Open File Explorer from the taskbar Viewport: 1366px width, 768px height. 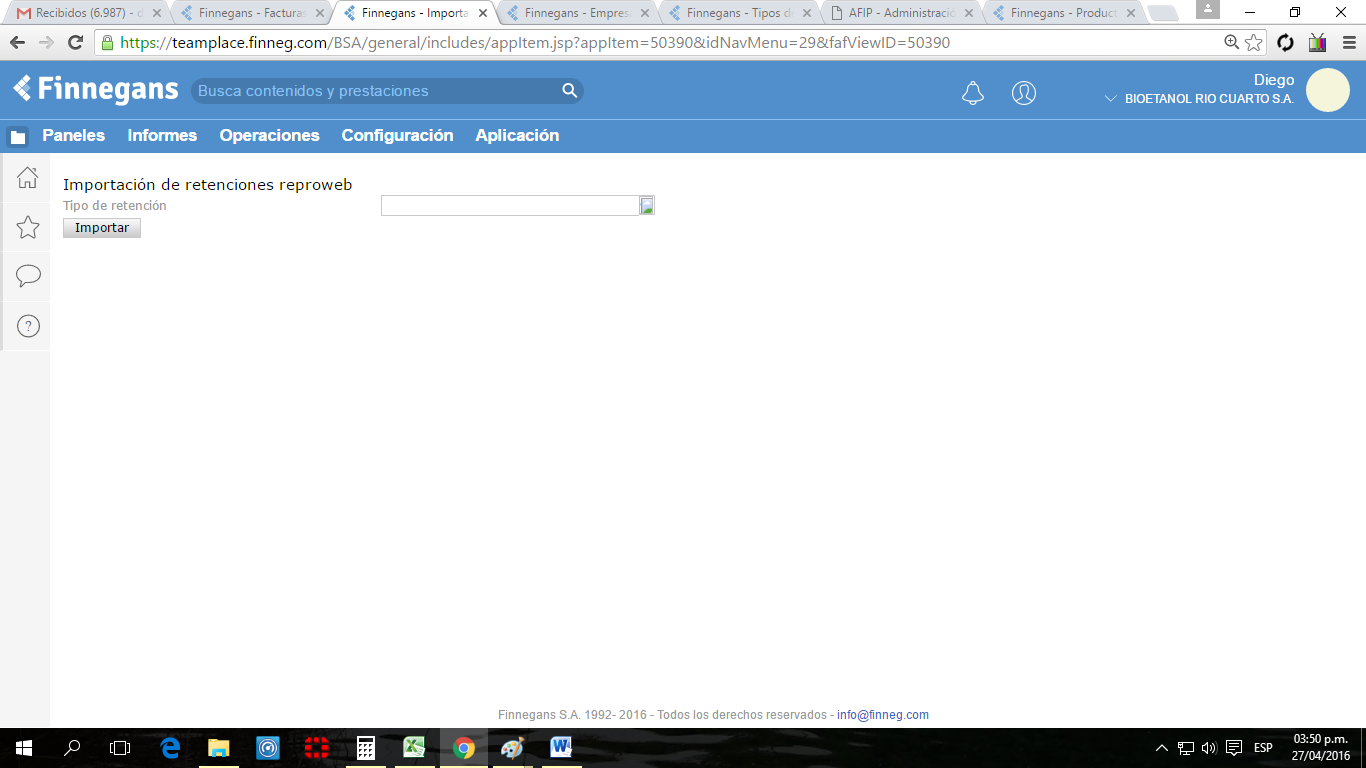tap(219, 748)
